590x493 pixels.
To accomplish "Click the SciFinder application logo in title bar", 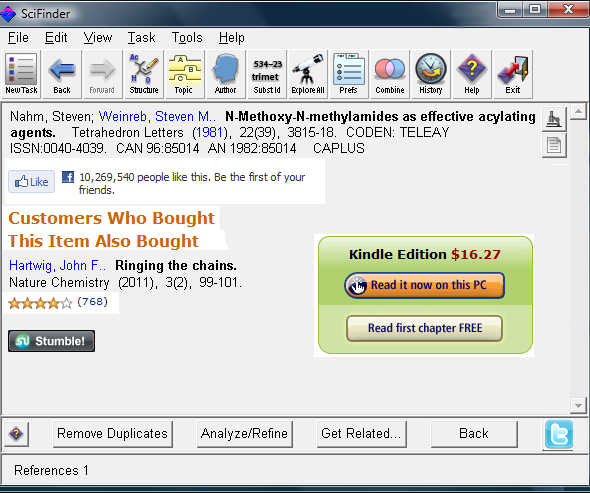I will click(x=8, y=14).
